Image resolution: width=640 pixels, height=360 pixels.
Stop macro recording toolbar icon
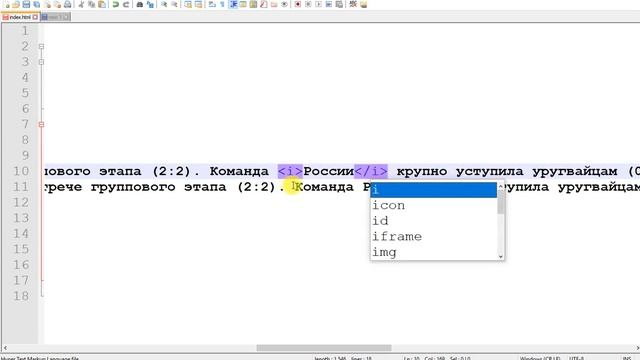point(308,4)
